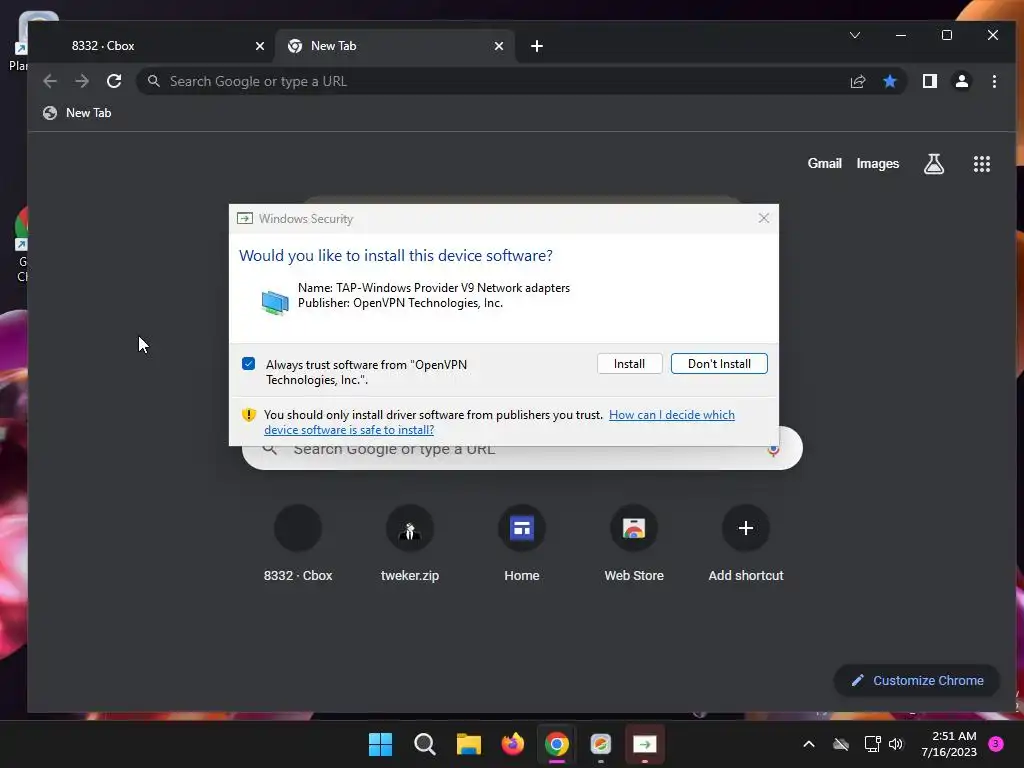Click the Don't Install button
Image resolution: width=1024 pixels, height=768 pixels.
click(719, 364)
